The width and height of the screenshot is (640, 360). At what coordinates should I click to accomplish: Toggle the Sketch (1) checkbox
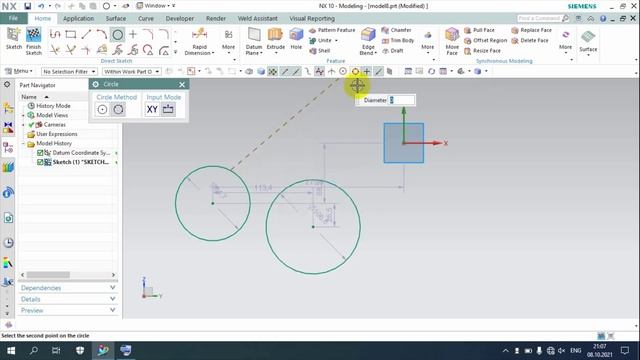tap(40, 162)
